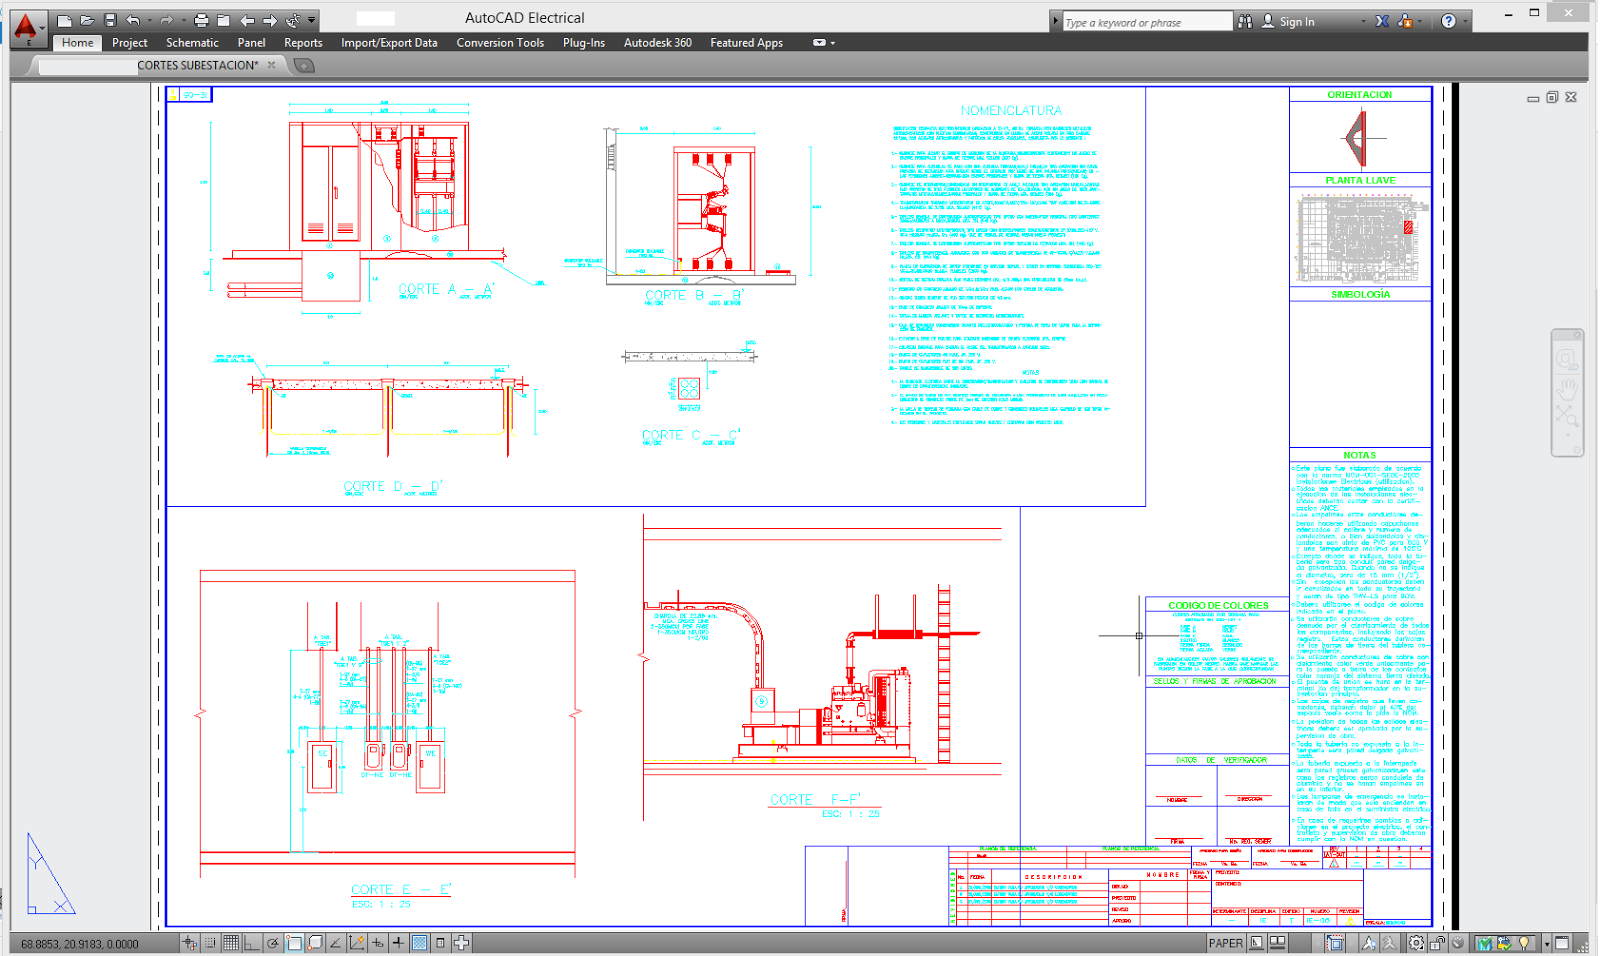Toggle Ortho mode in the status bar

250,942
